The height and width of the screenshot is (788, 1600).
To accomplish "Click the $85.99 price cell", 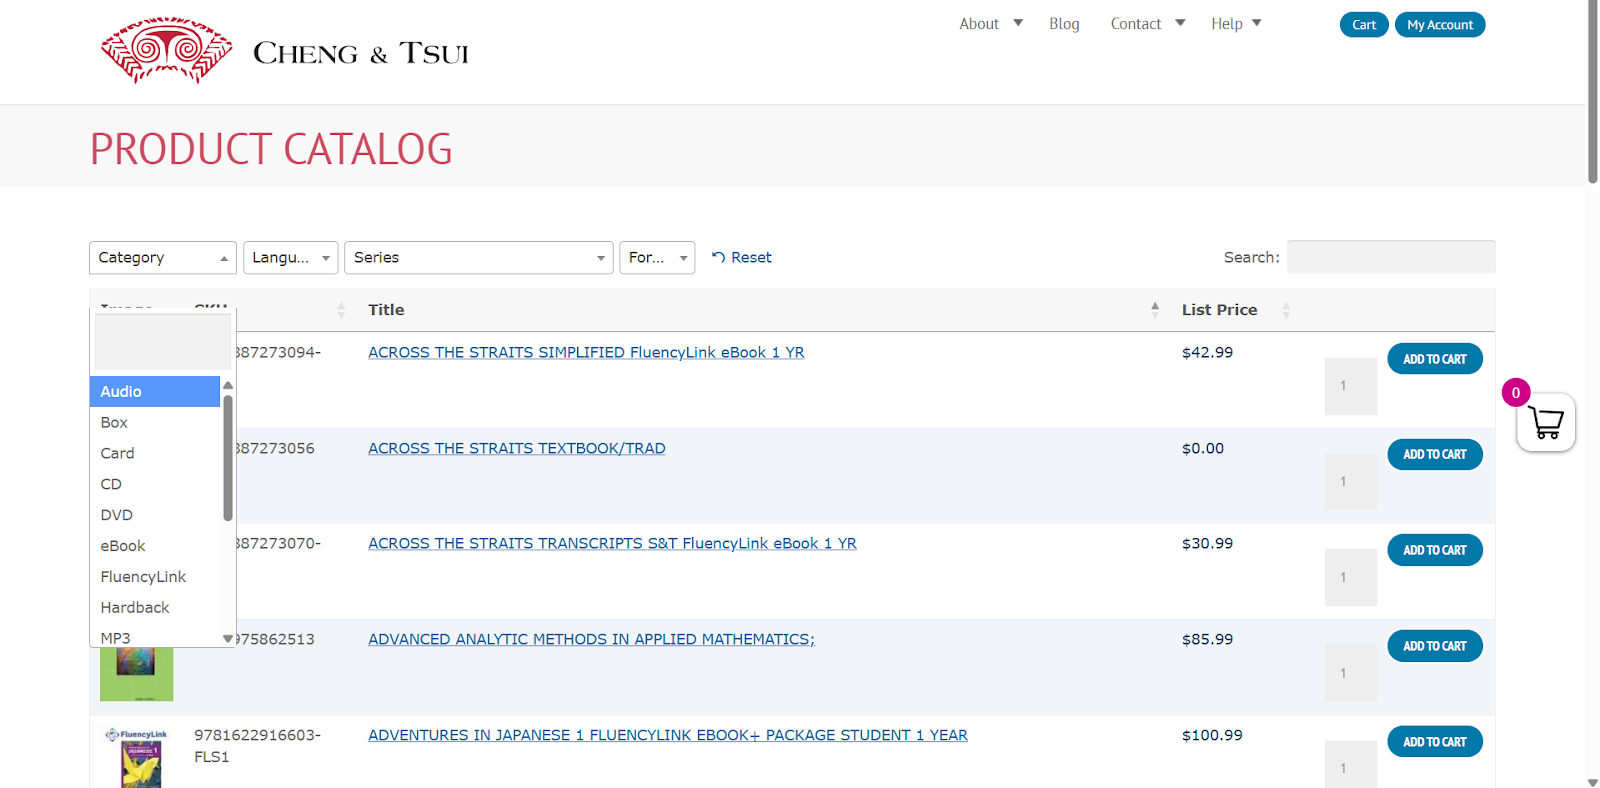I will point(1208,639).
